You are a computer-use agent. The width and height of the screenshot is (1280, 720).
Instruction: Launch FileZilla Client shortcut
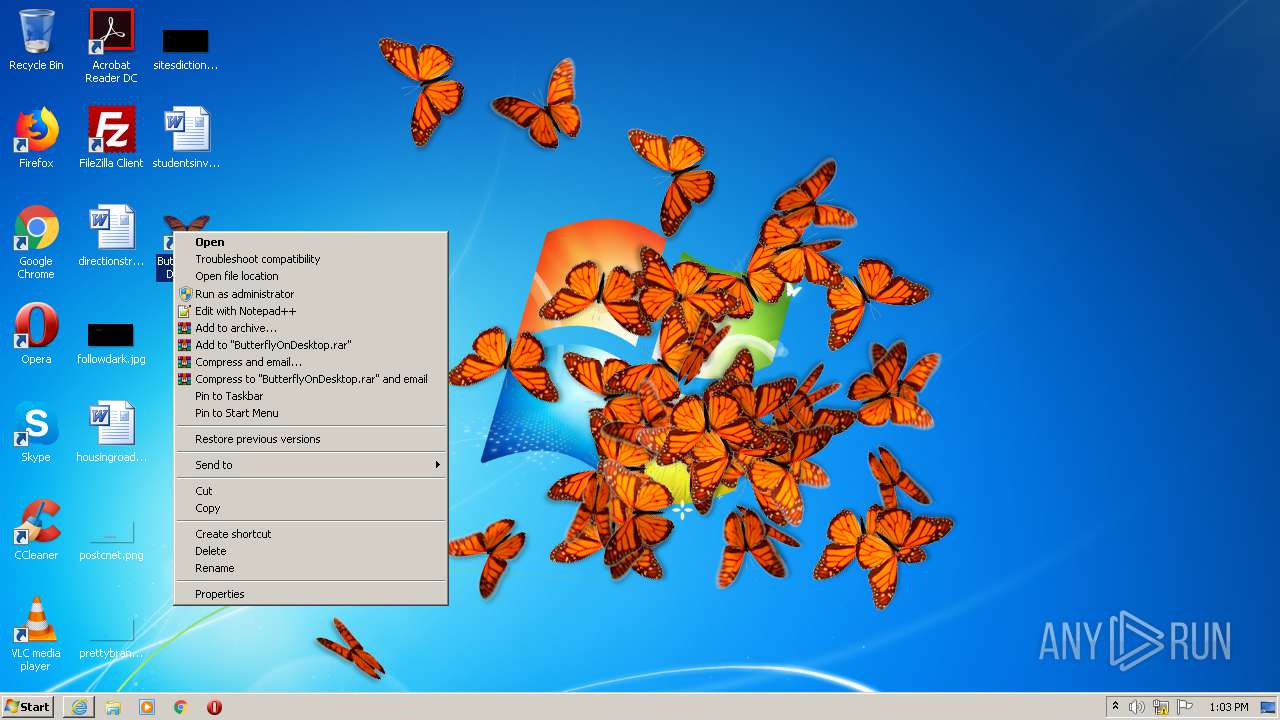click(111, 138)
